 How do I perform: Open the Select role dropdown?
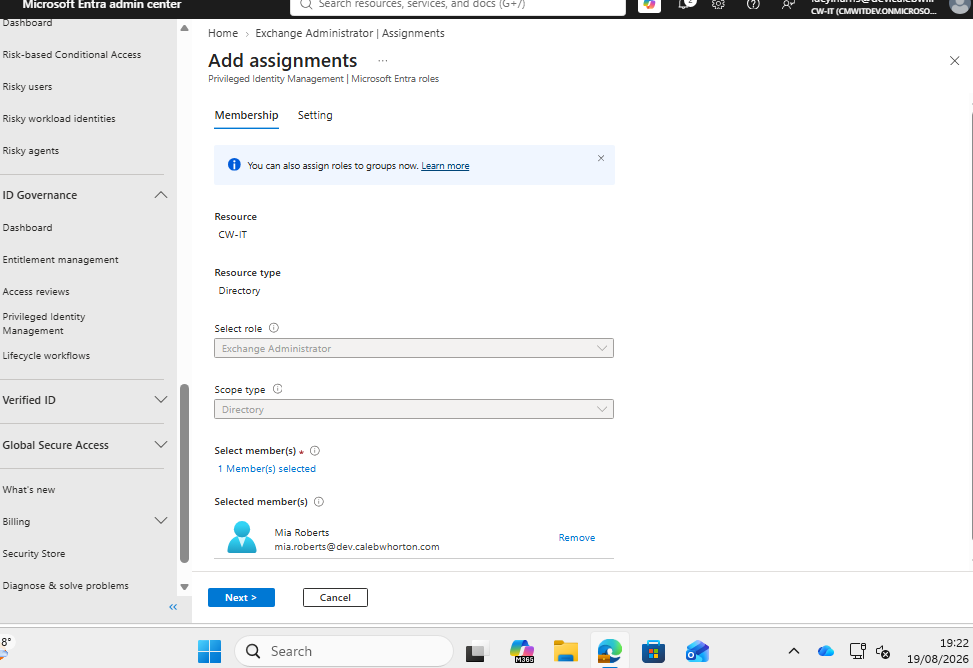tap(414, 348)
